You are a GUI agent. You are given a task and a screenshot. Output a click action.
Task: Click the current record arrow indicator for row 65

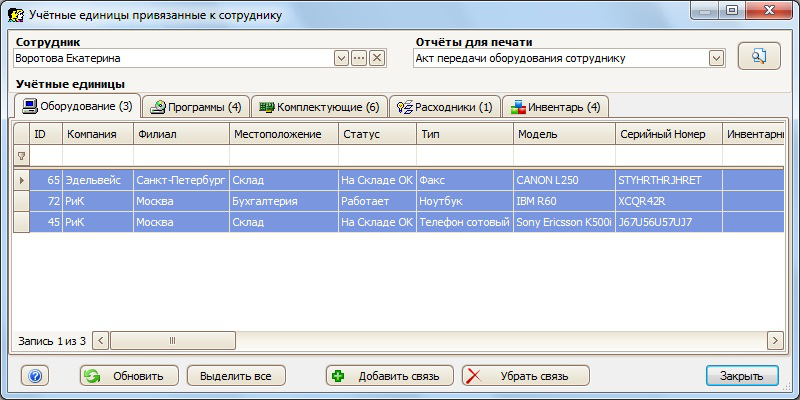[x=21, y=180]
